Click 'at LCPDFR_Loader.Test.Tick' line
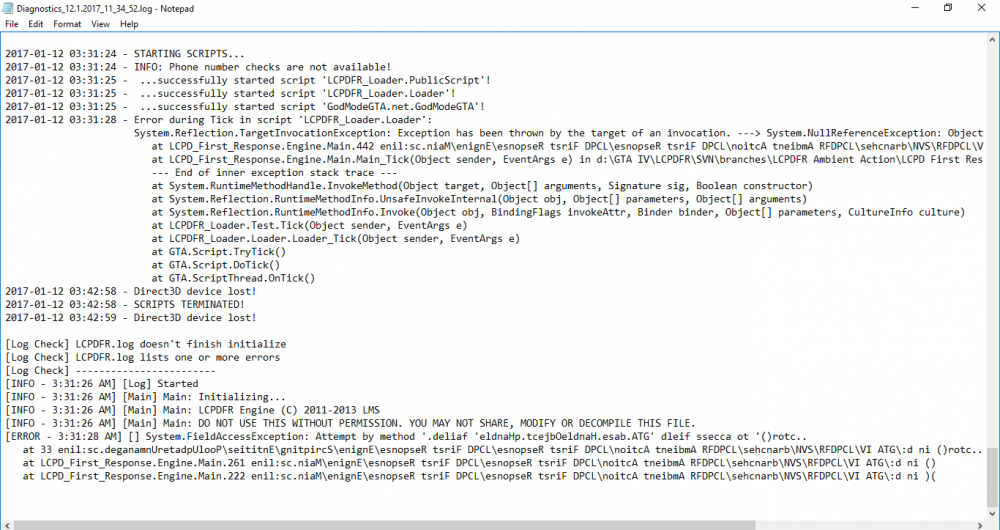The image size is (1000, 530). tap(309, 225)
